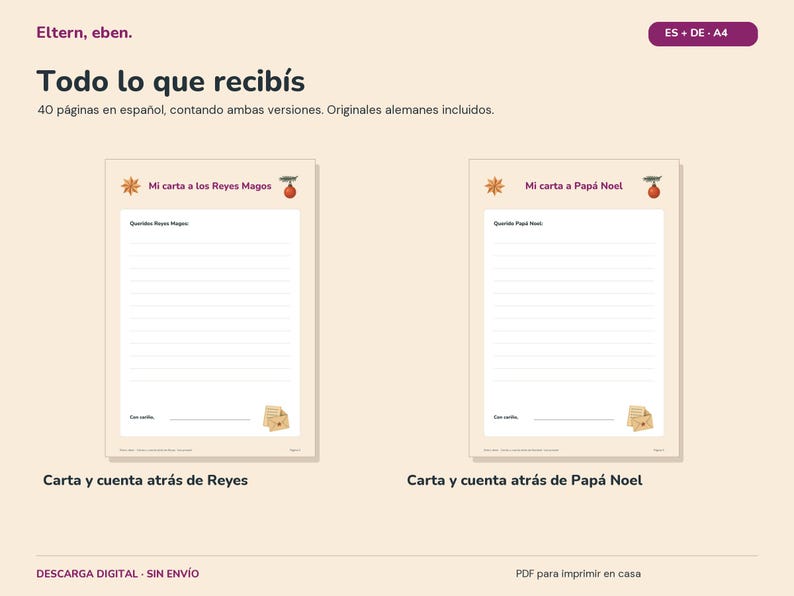Viewport: 794px width, 596px height.
Task: Click 'Queridos Reyes Magos:' salutation
Action: 159,223
